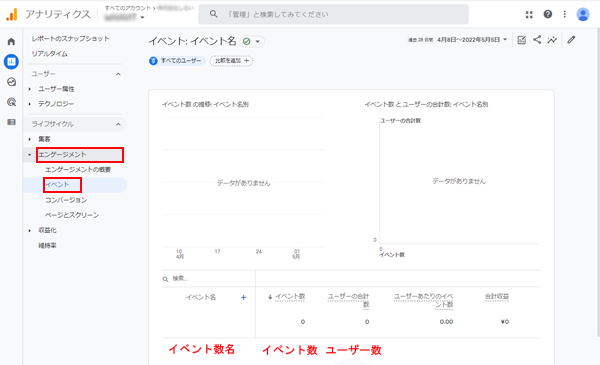The height and width of the screenshot is (365, 600).
Task: Open the Home icon in left rail
Action: 11,41
